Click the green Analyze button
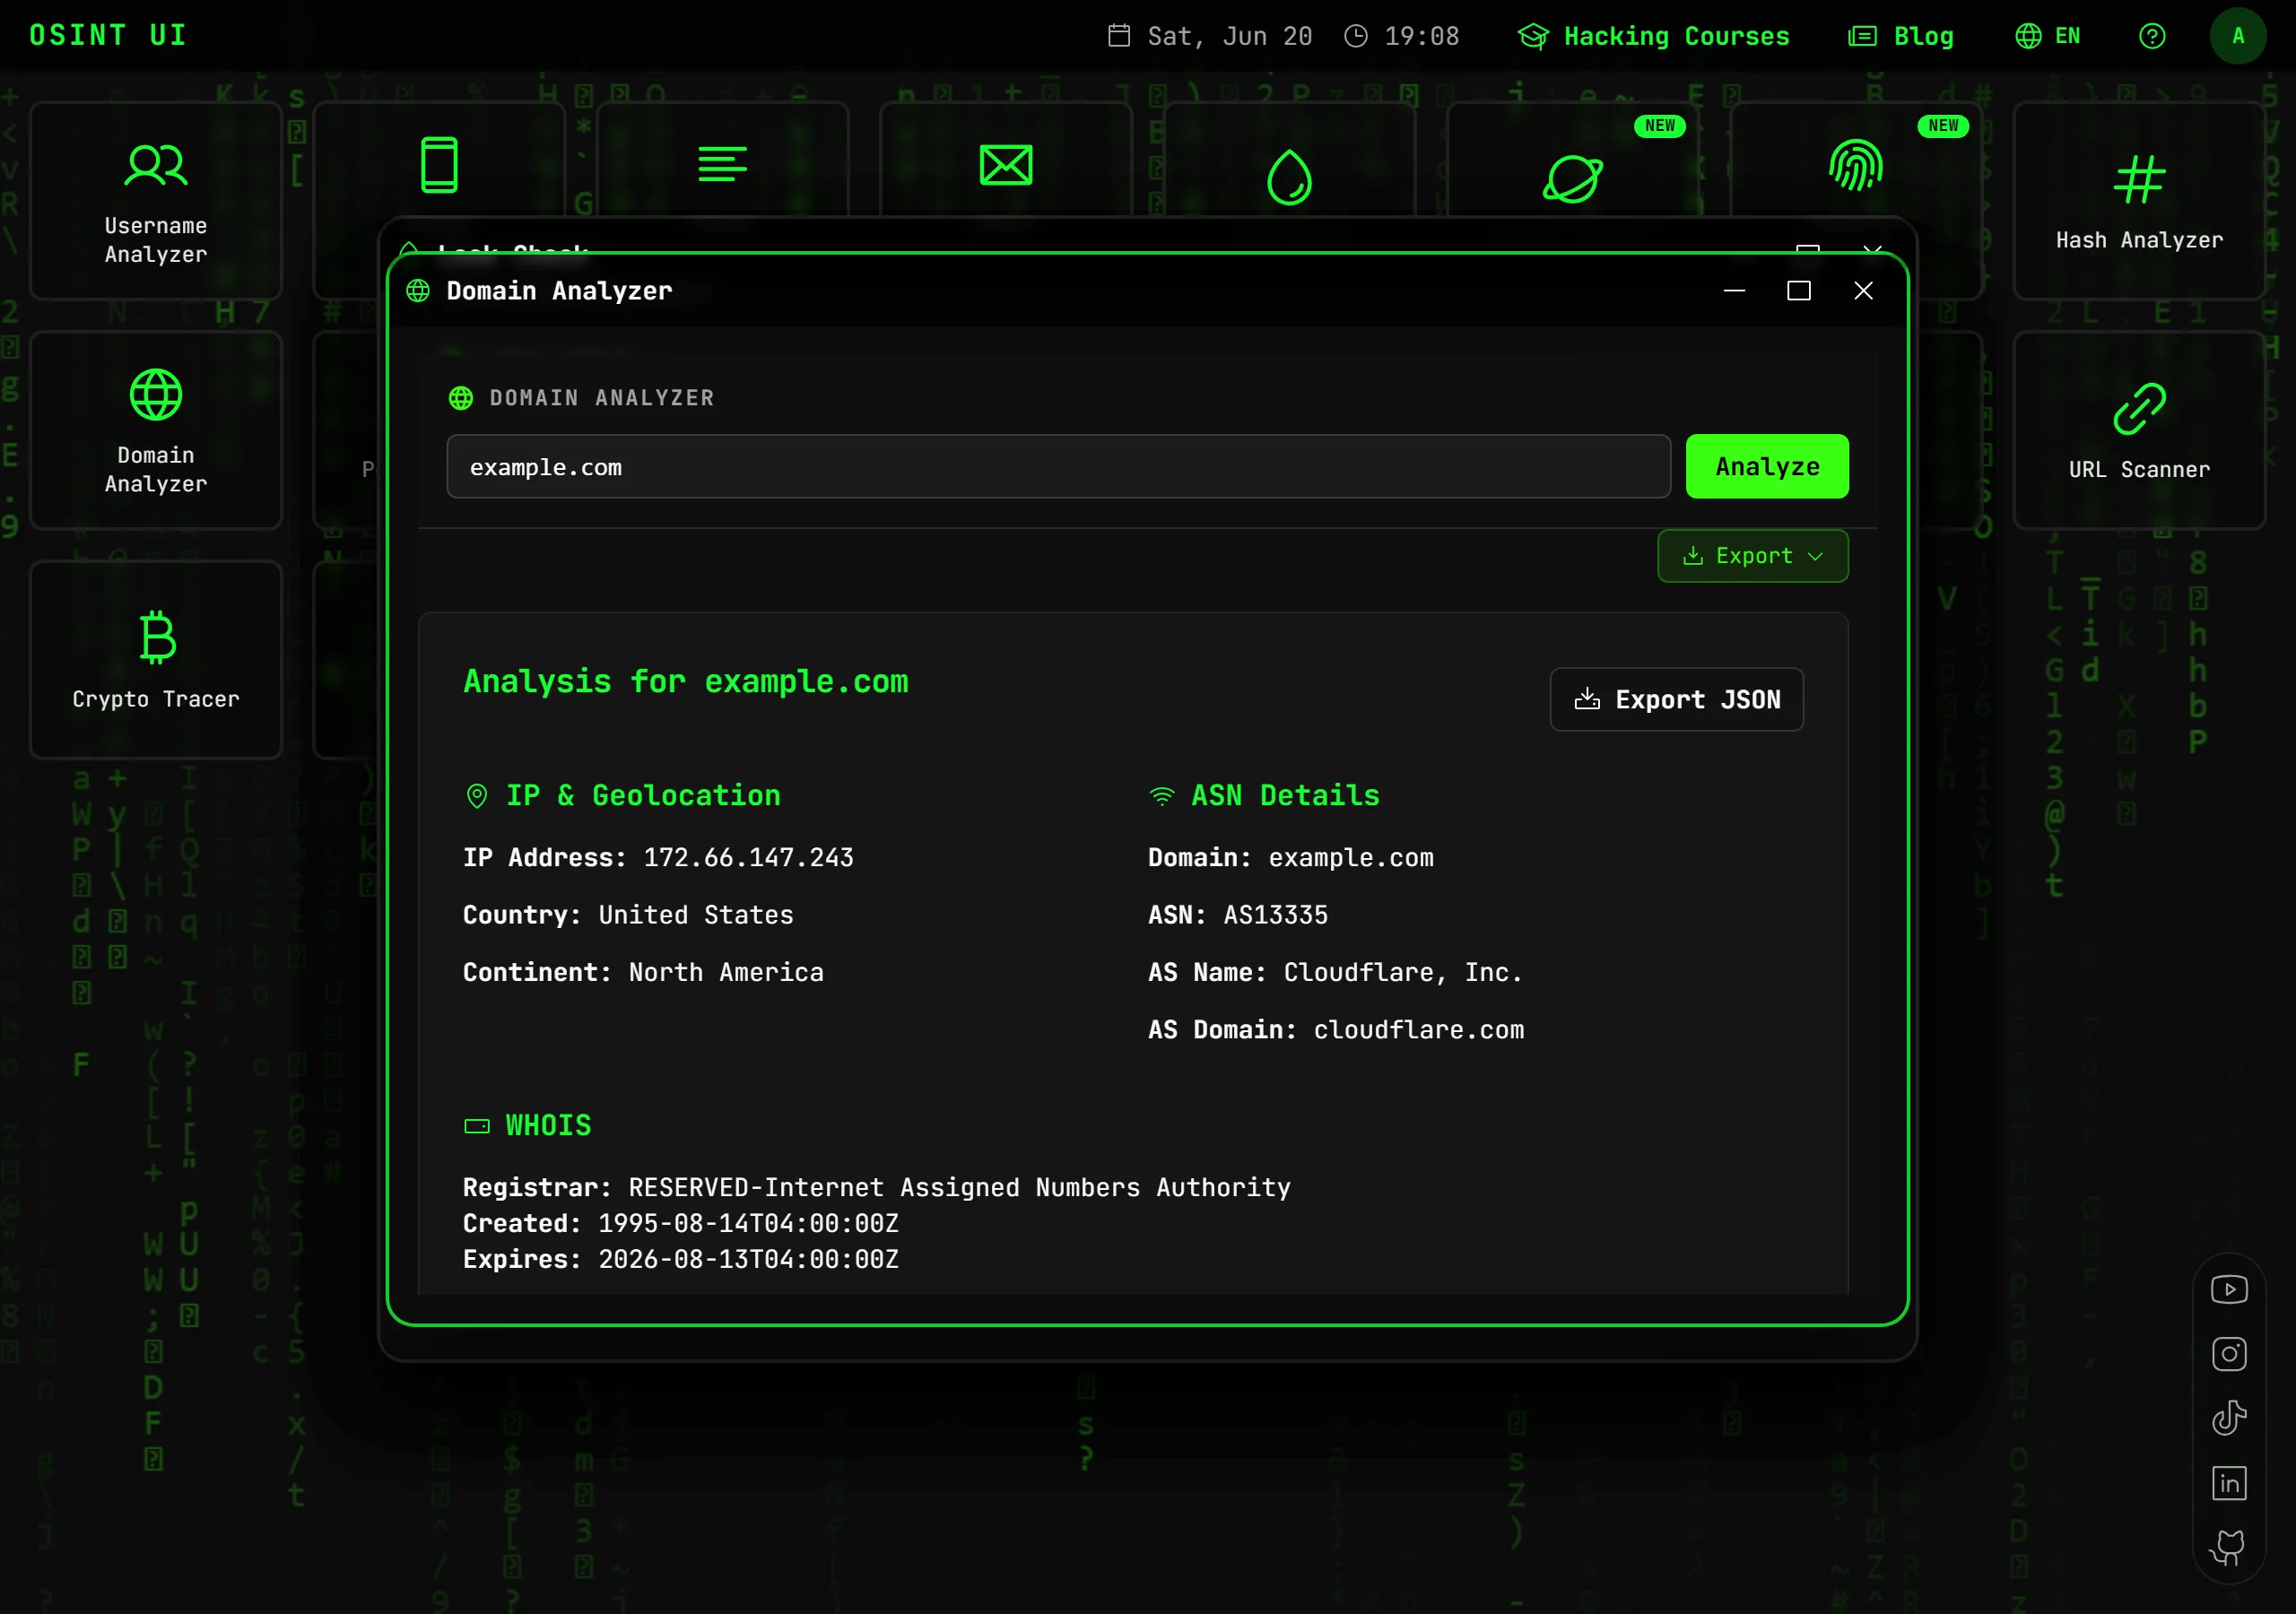 coord(1767,466)
